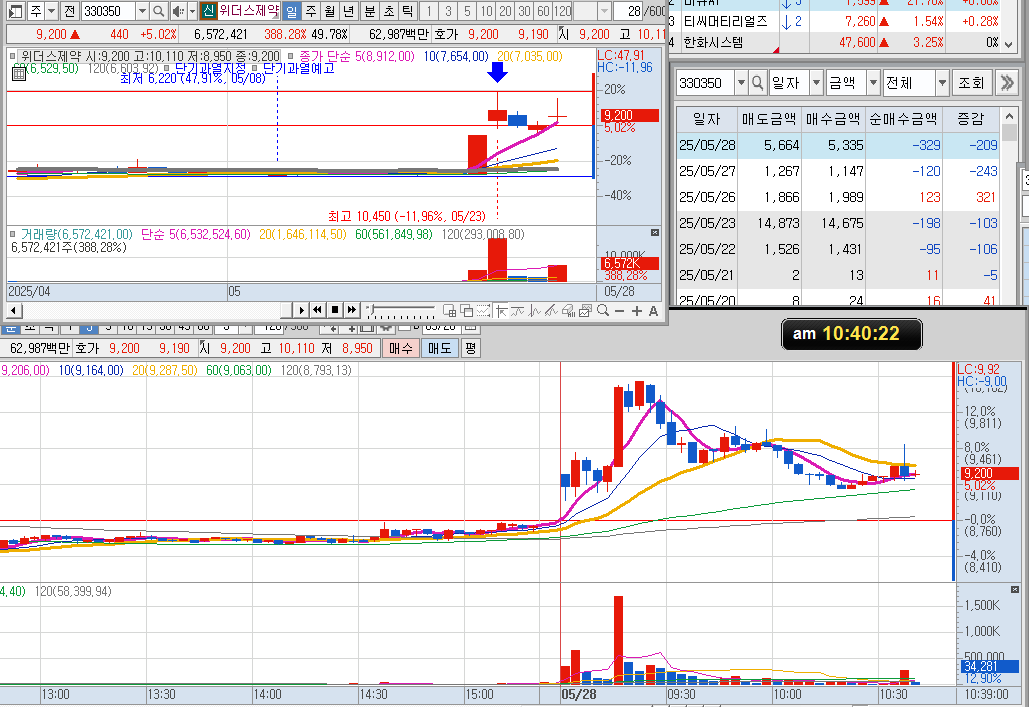Click the 위더스제약 stock name field
This screenshot has width=1029, height=707.
click(249, 11)
